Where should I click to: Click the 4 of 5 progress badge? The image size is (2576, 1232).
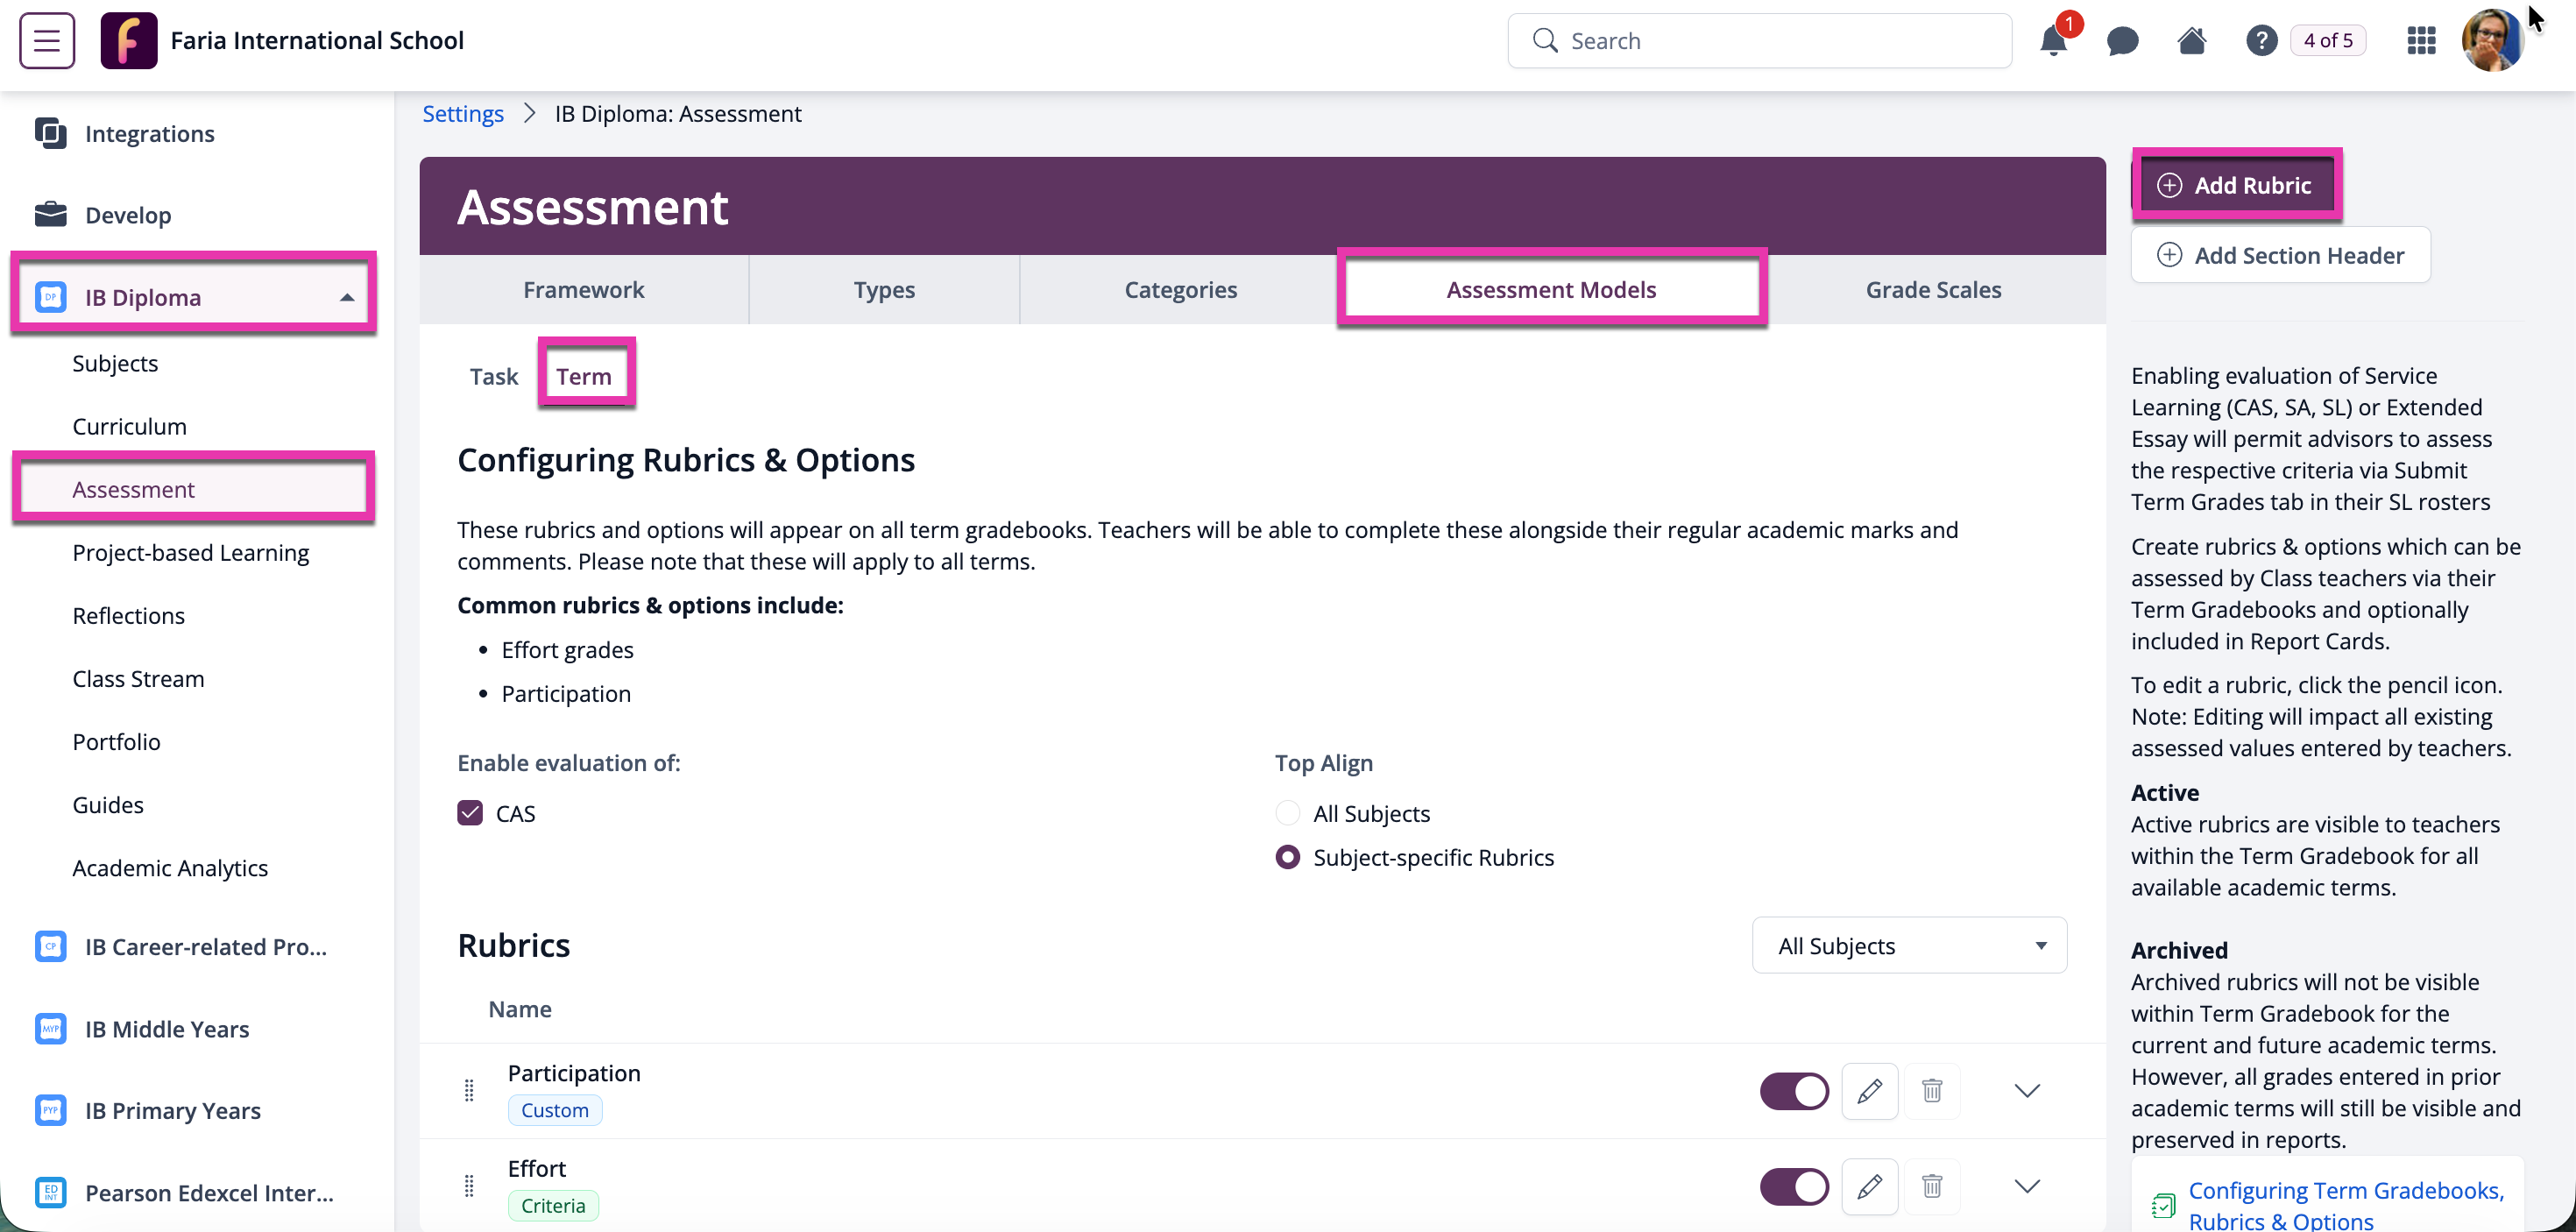coord(2328,40)
